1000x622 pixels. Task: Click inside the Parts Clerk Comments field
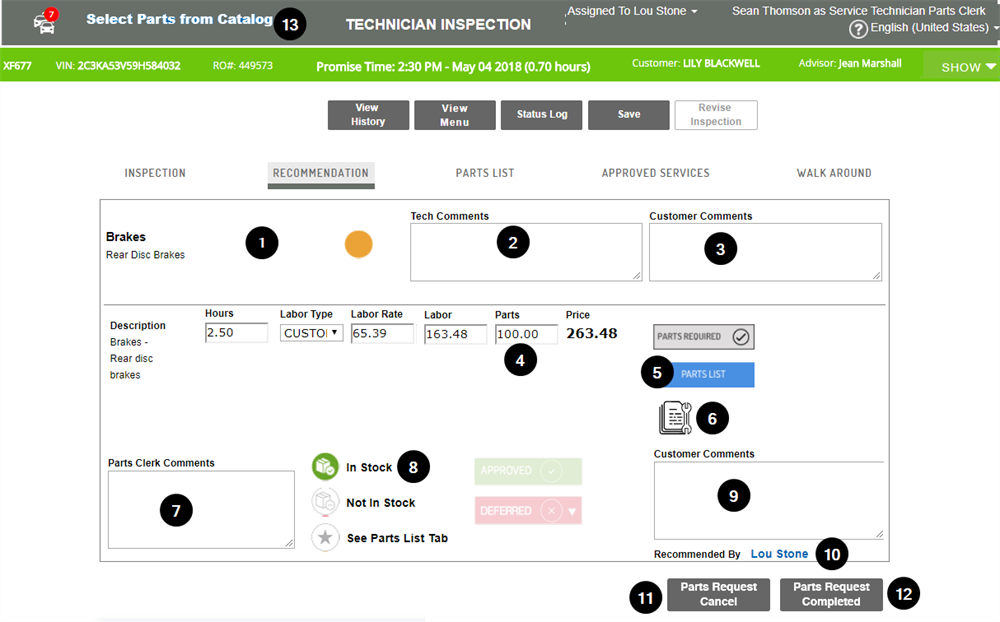(x=200, y=509)
